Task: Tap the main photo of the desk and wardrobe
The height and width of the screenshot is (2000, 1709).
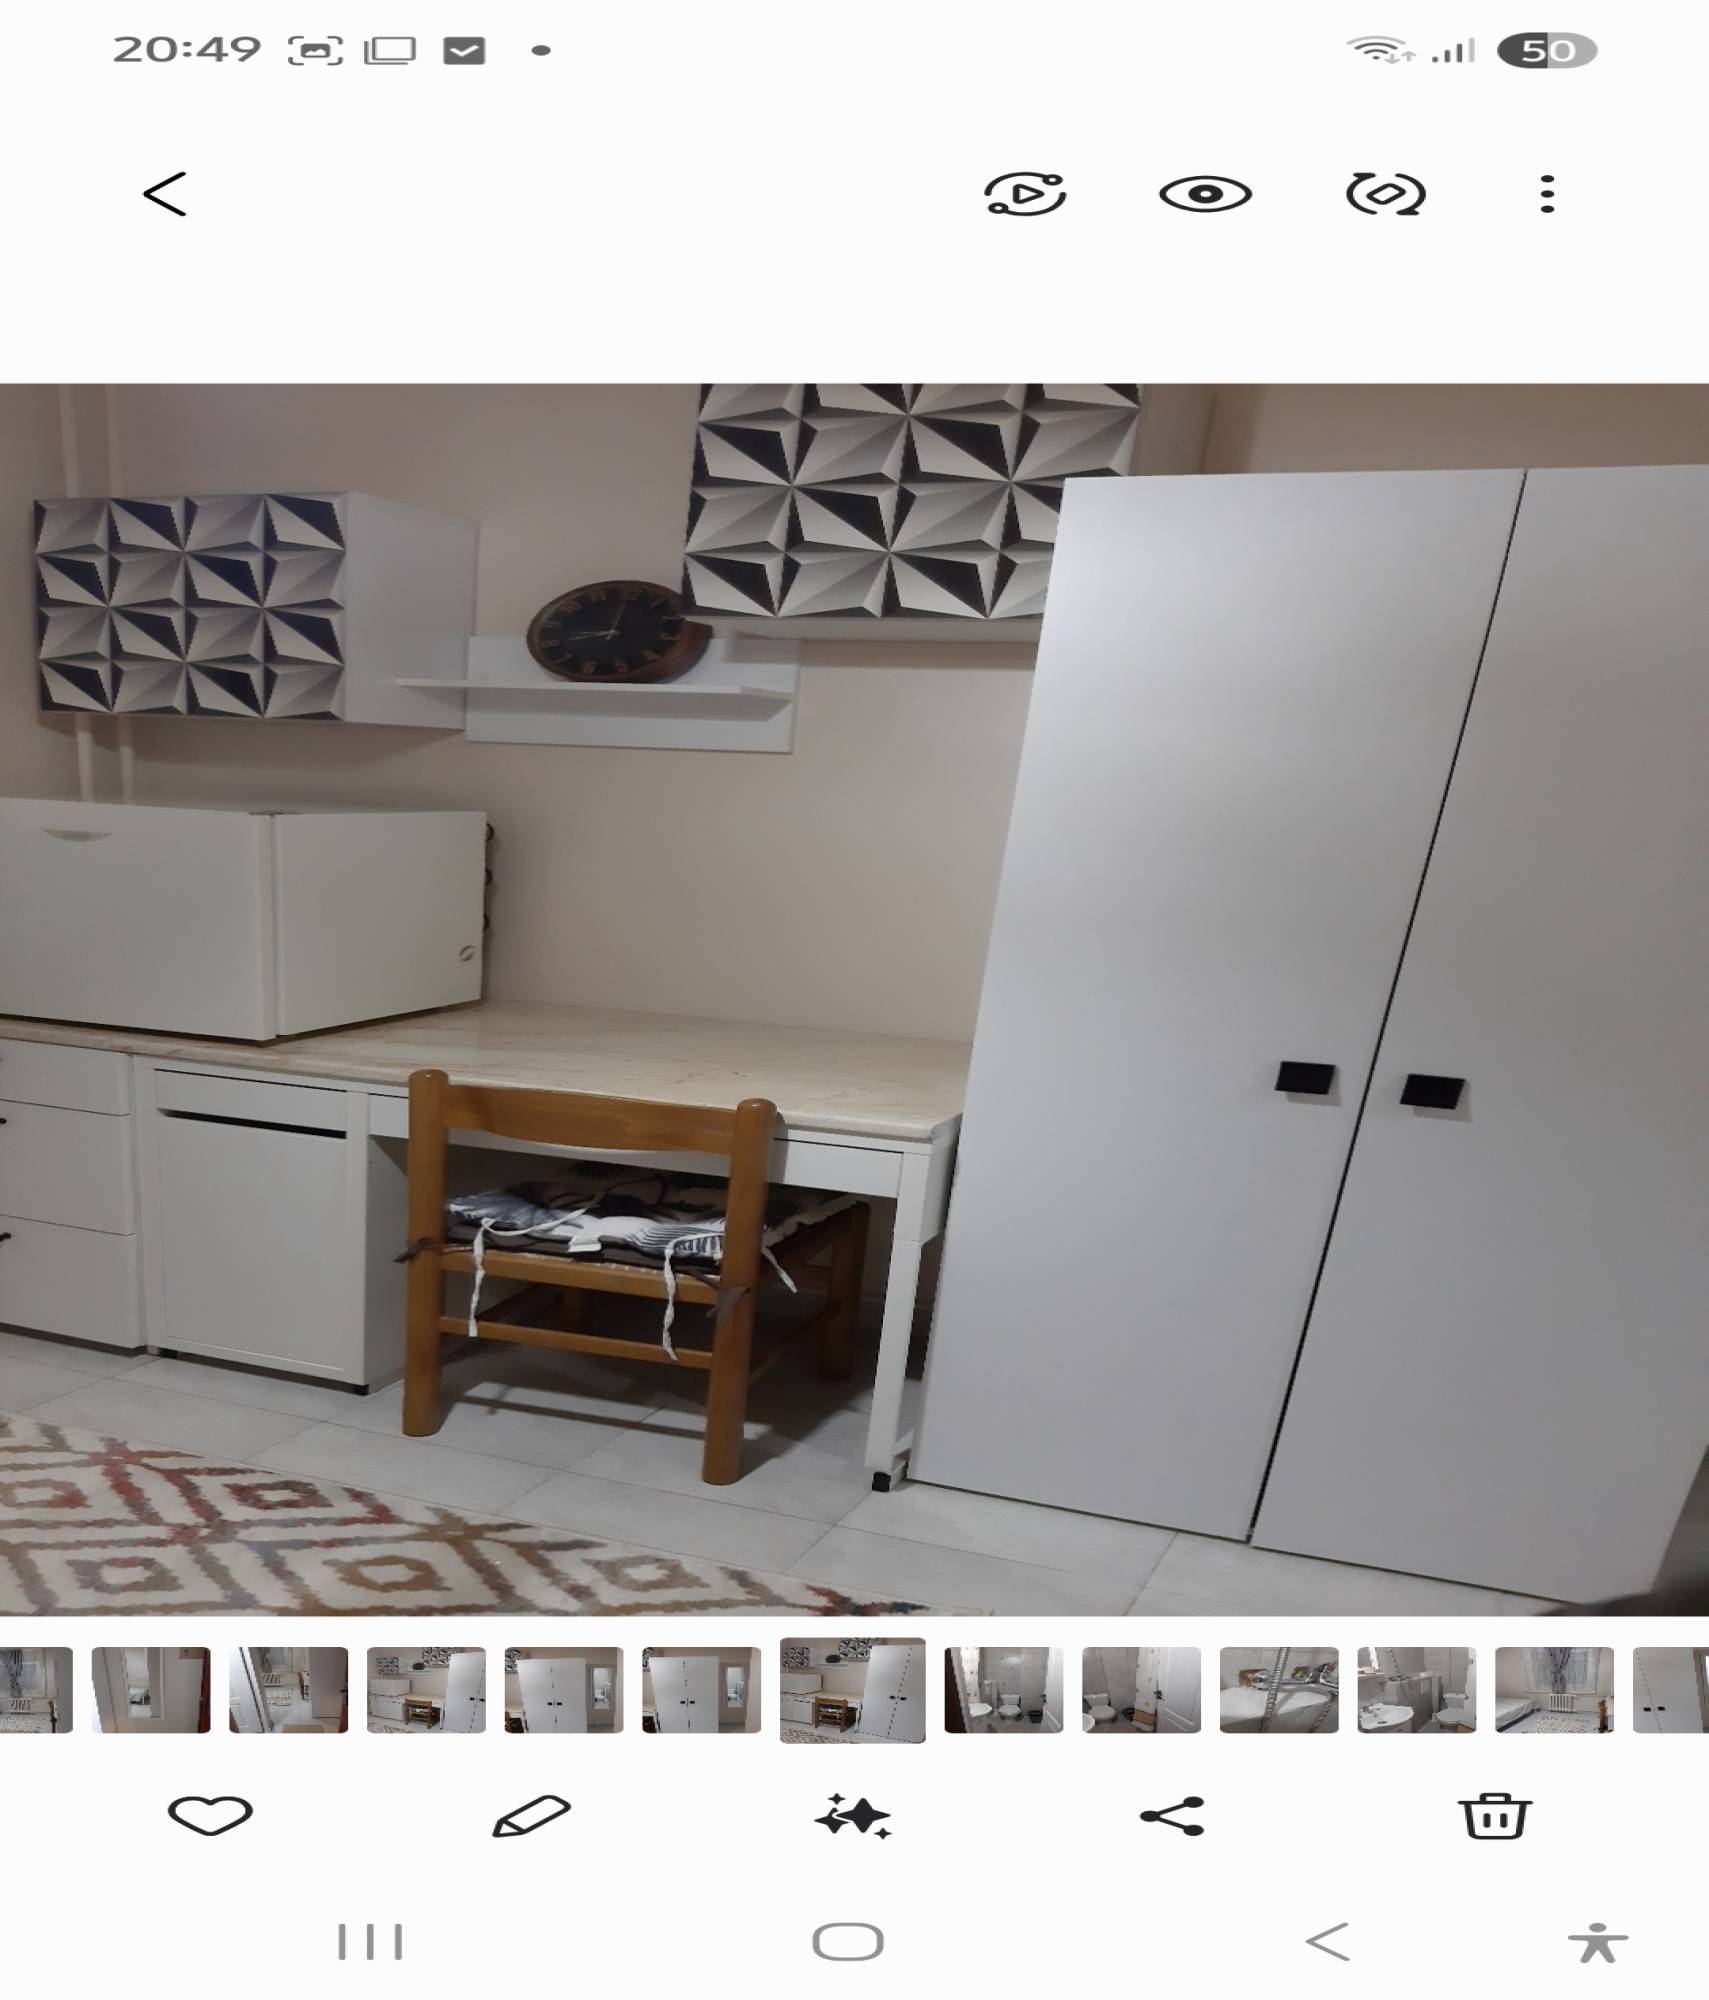Action: point(854,1000)
